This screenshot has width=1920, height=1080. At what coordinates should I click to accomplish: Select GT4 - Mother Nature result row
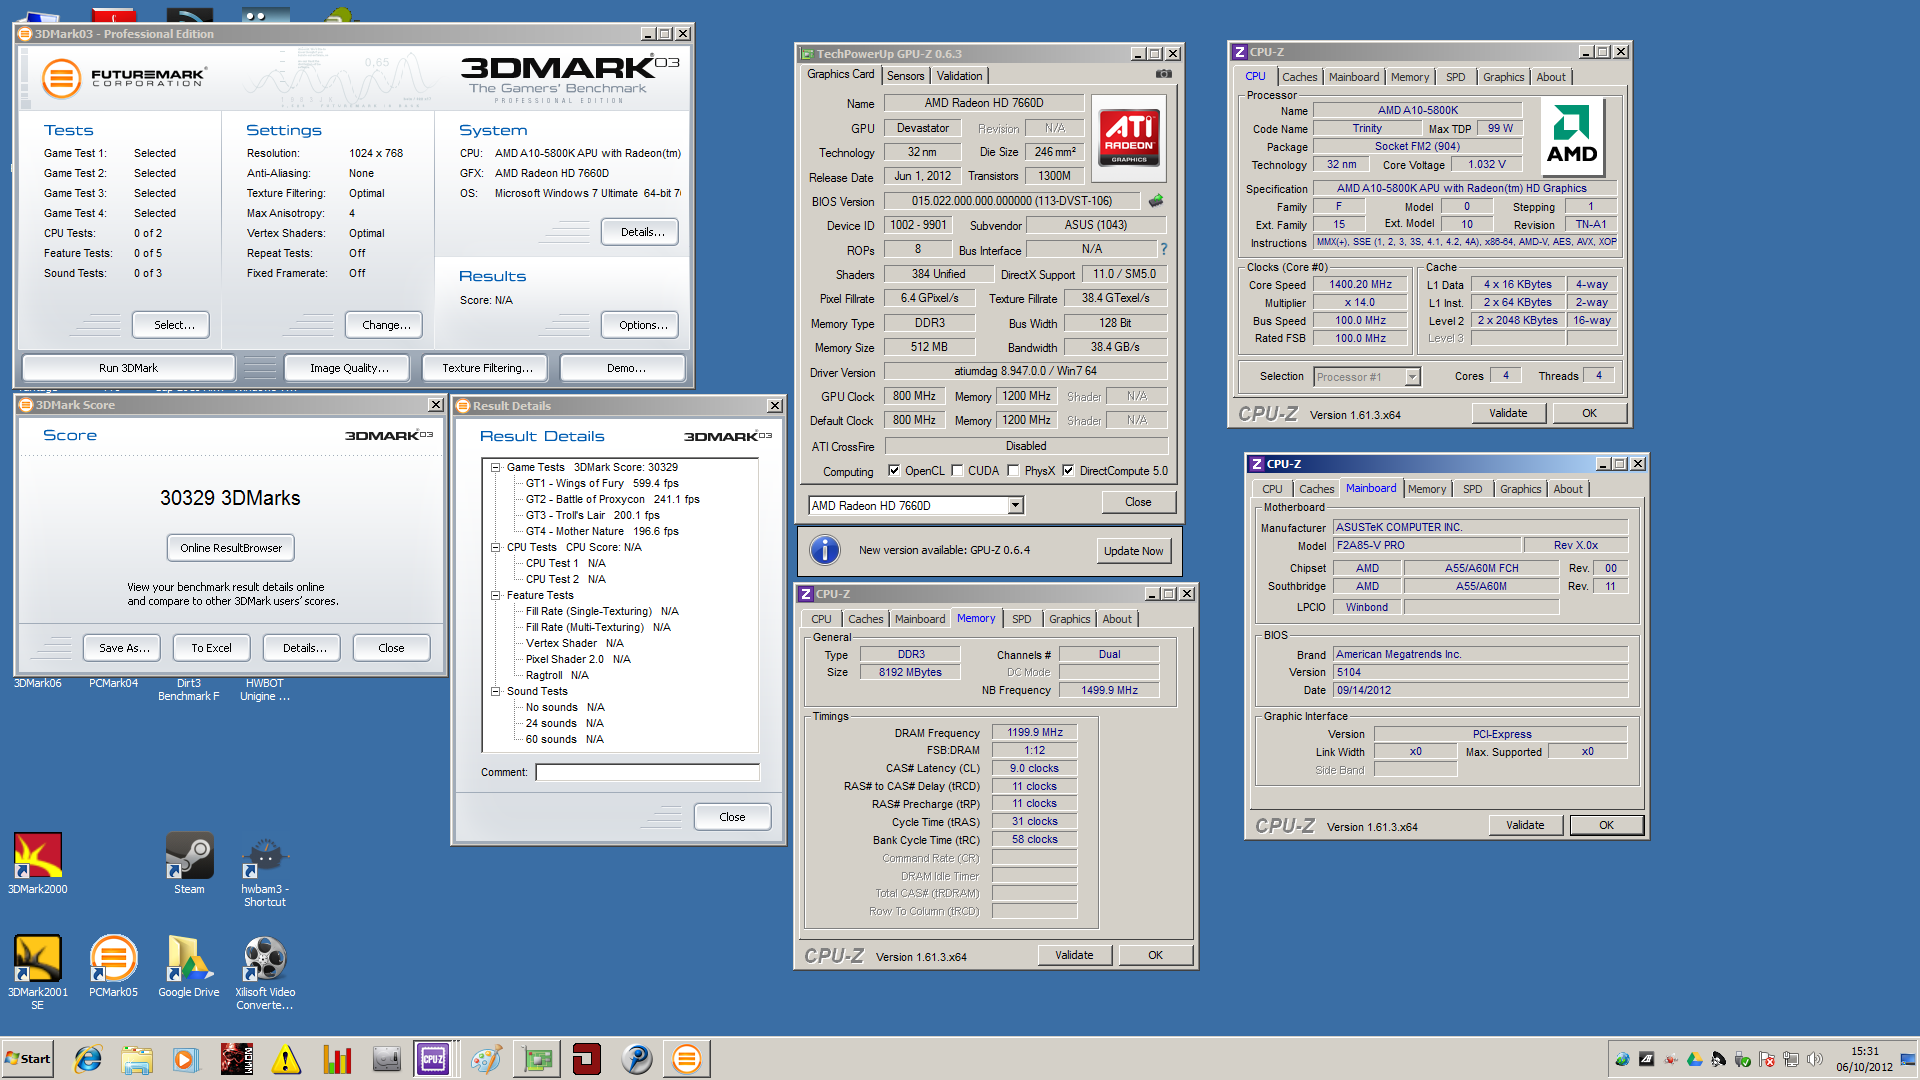coord(601,531)
